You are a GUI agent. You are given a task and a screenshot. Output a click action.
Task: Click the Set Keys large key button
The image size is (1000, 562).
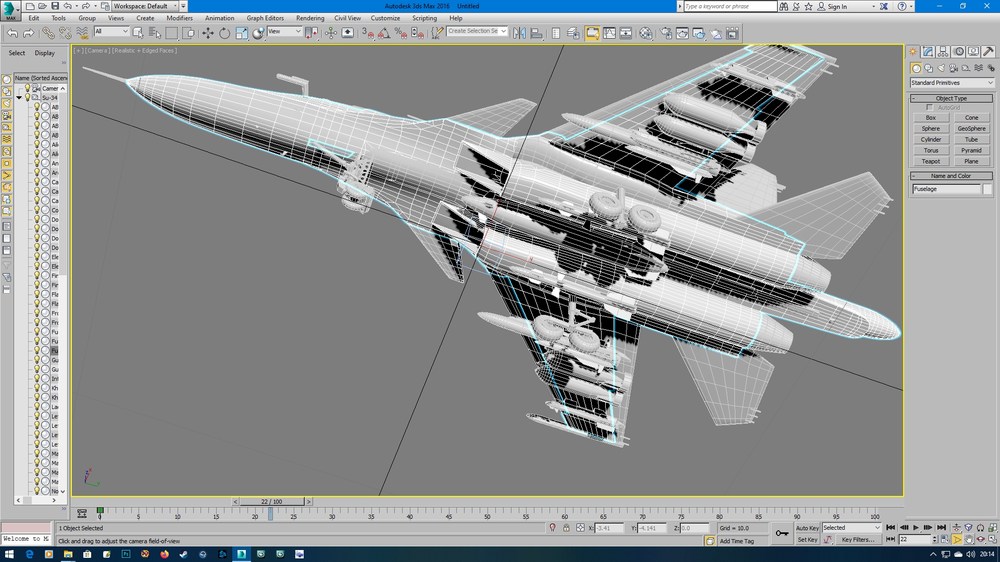782,533
